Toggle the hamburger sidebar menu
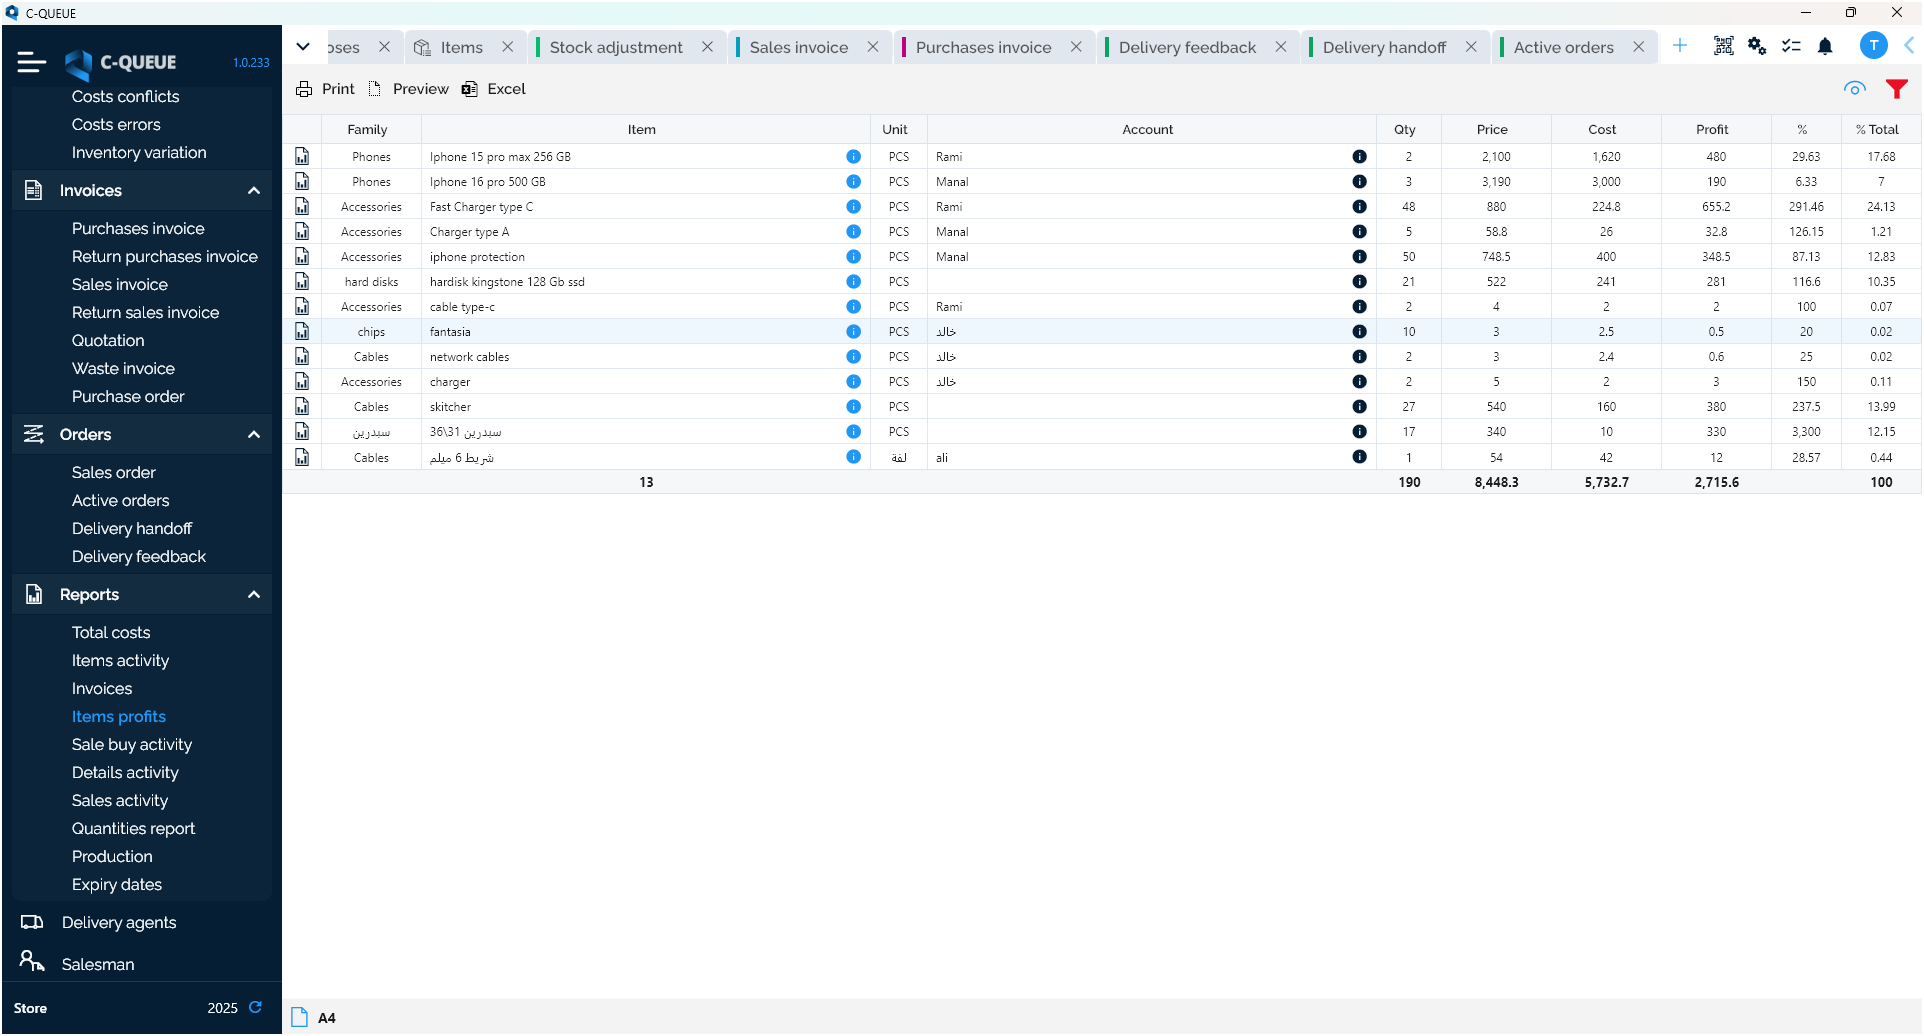The image size is (1924, 1036). [32, 62]
